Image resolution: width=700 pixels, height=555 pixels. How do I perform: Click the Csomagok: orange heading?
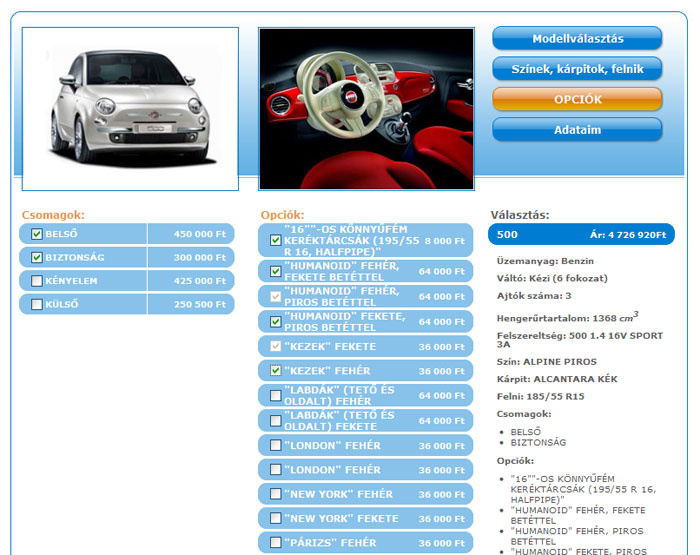point(53,215)
